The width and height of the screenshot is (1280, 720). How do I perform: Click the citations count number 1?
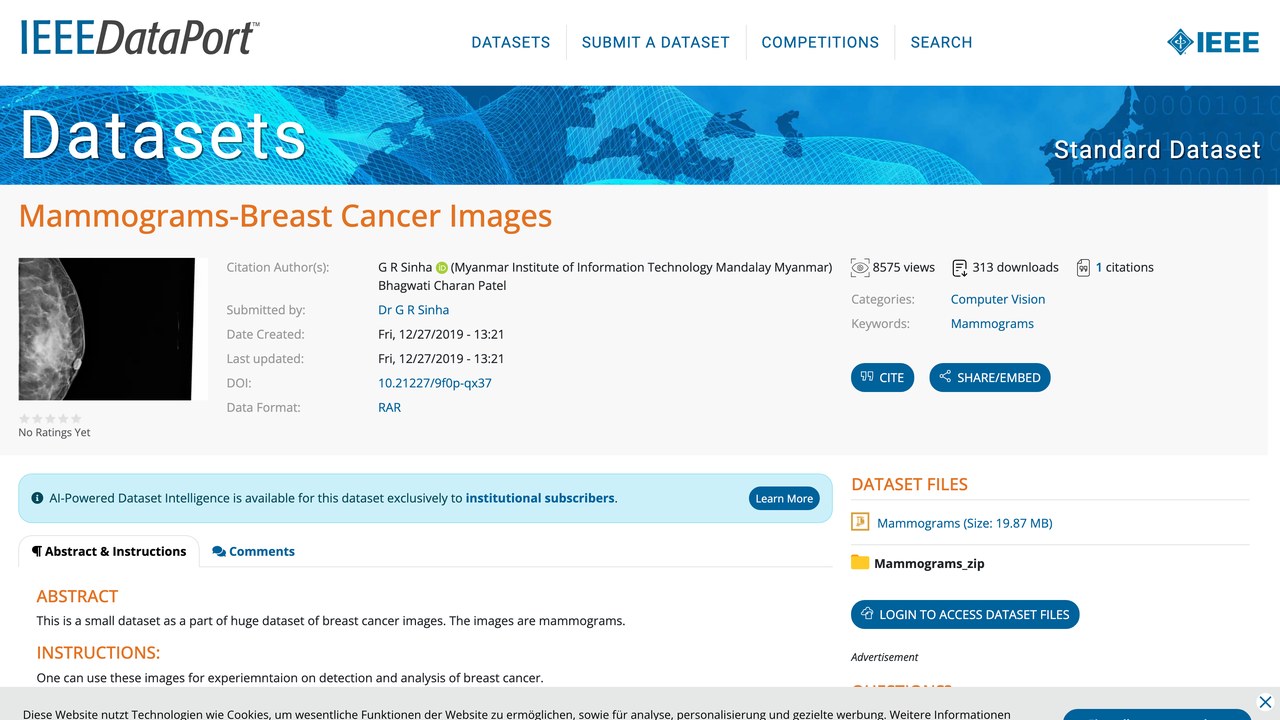(x=1099, y=267)
